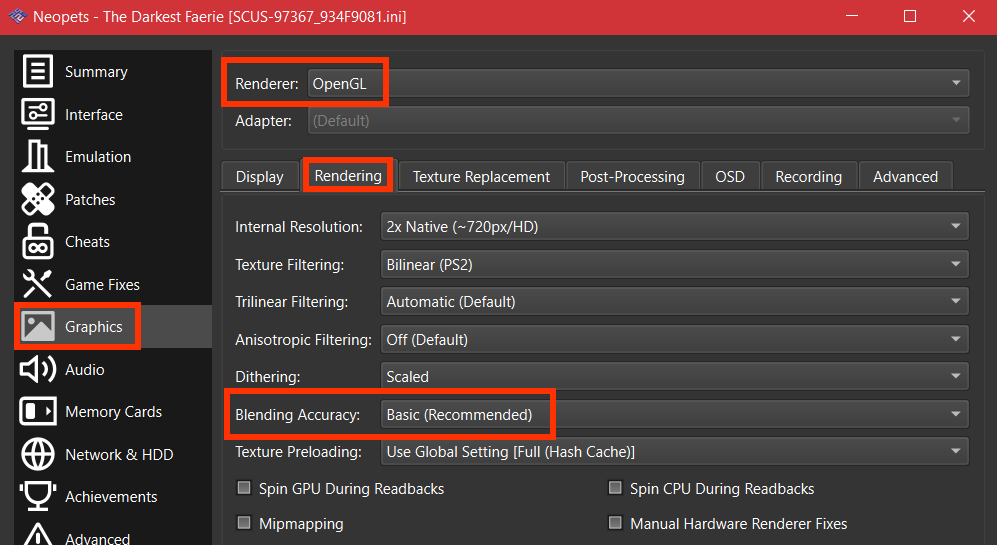Screen dimensions: 997x545
Task: Click the Texture Preloading label
Action: (298, 452)
